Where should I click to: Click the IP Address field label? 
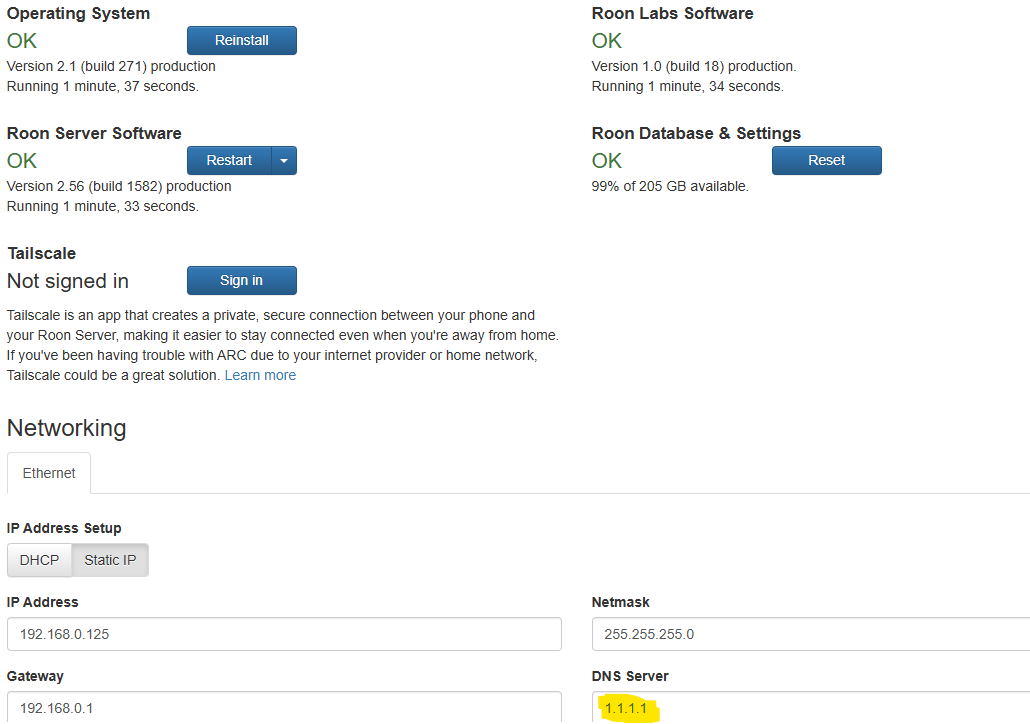[x=43, y=602]
